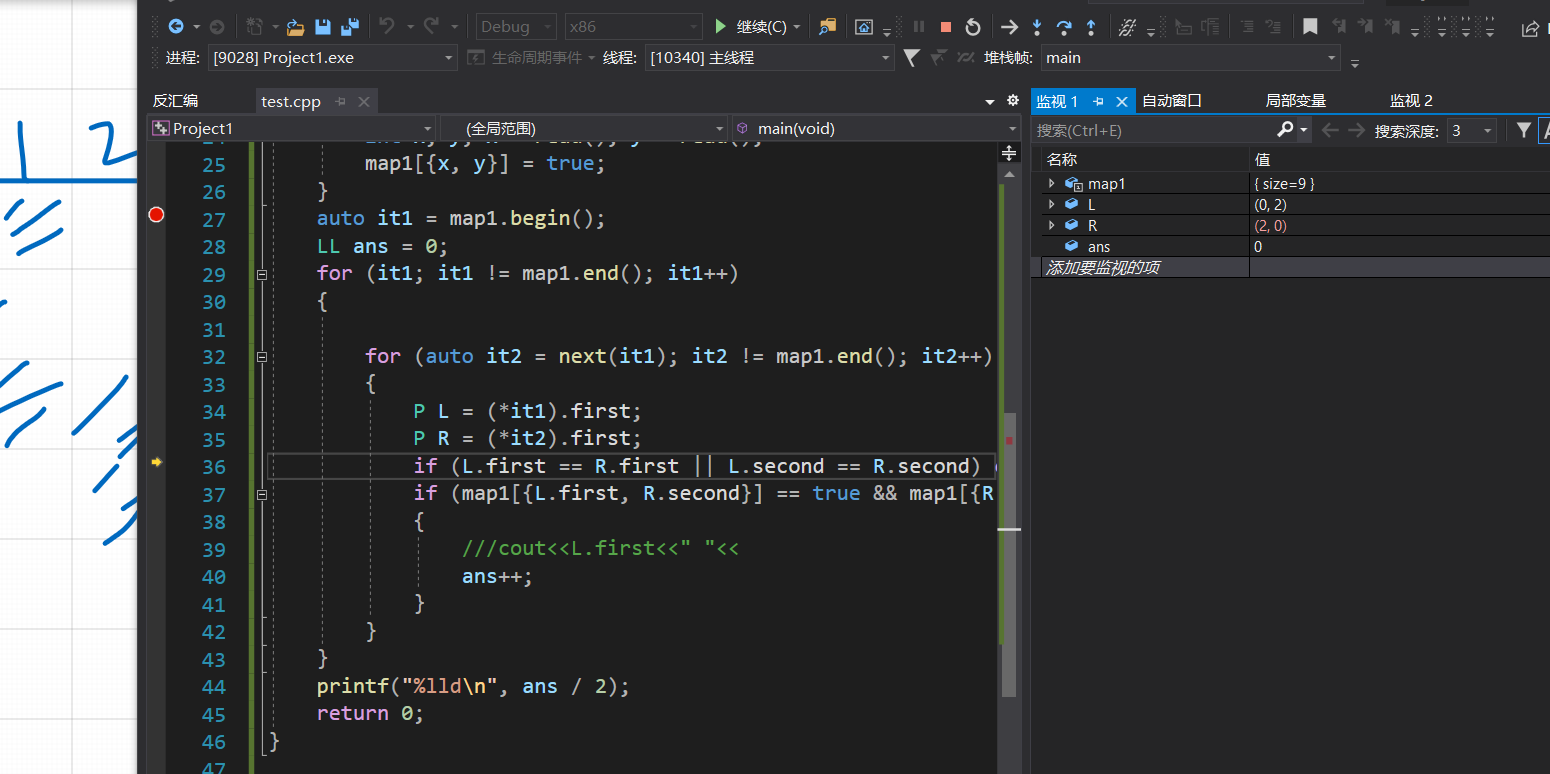Switch to the 局部变量 tab
Screen dimensions: 1550x774
[1295, 101]
